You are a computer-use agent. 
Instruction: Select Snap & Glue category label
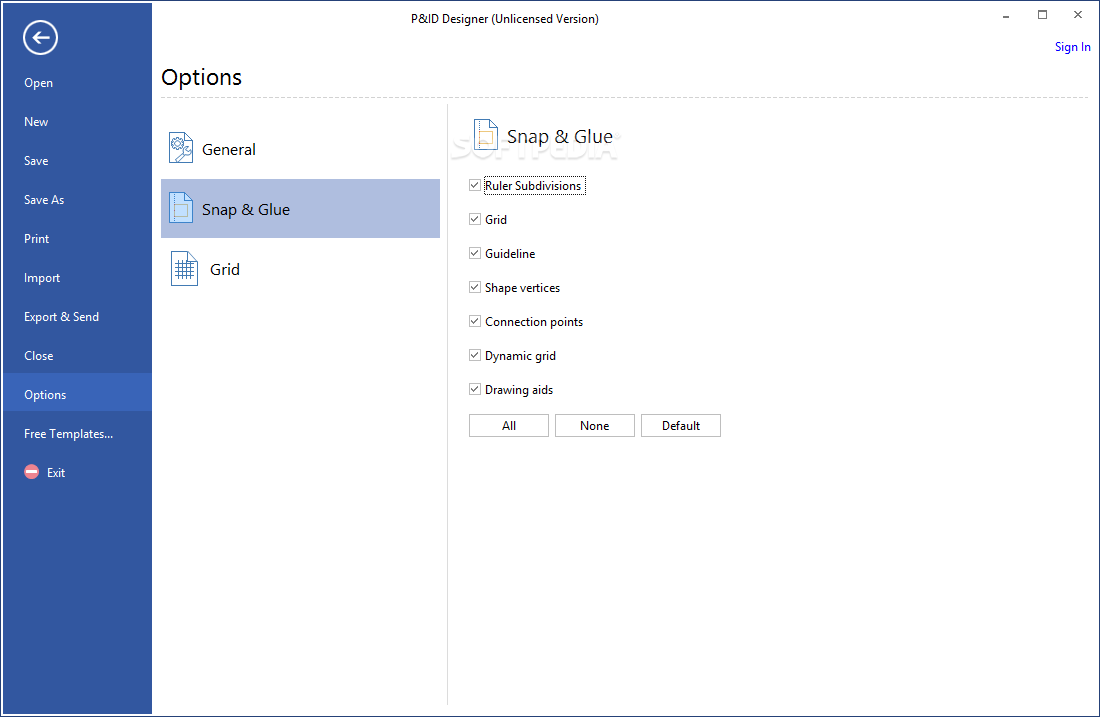(x=246, y=209)
